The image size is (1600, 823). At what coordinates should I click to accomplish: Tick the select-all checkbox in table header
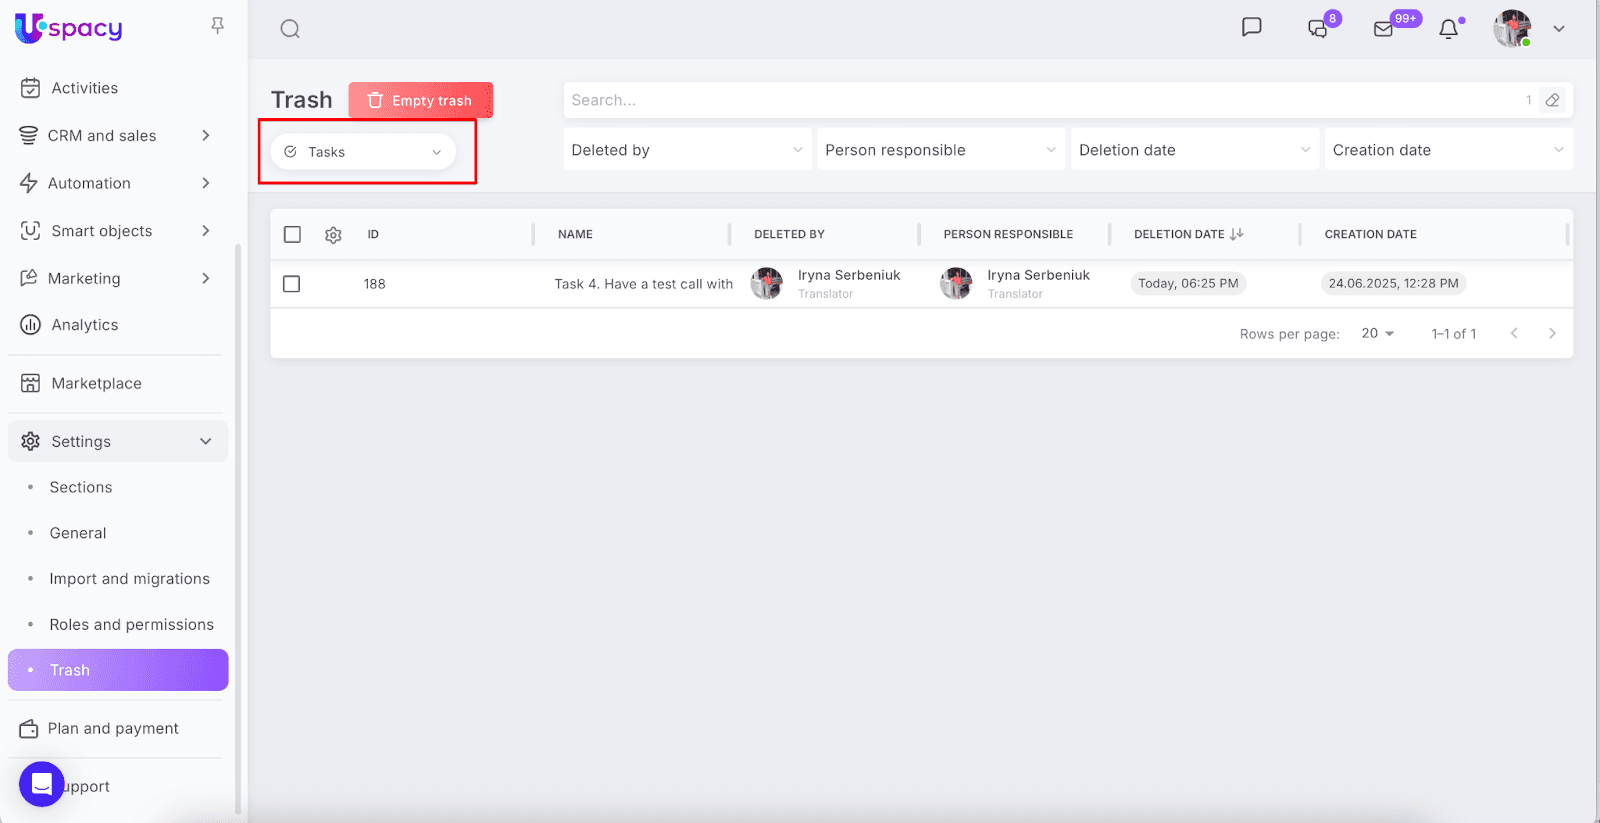coord(292,234)
